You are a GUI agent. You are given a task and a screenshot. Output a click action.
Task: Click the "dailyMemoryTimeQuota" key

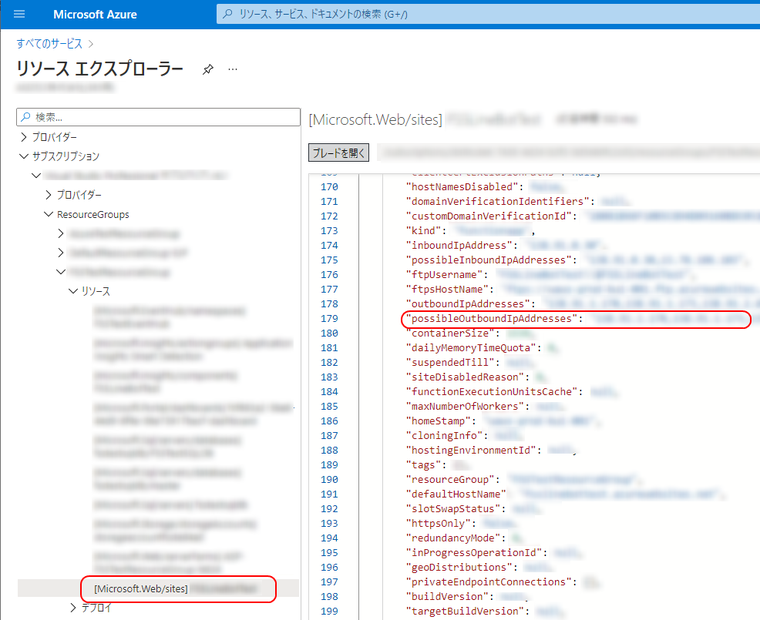pos(471,348)
